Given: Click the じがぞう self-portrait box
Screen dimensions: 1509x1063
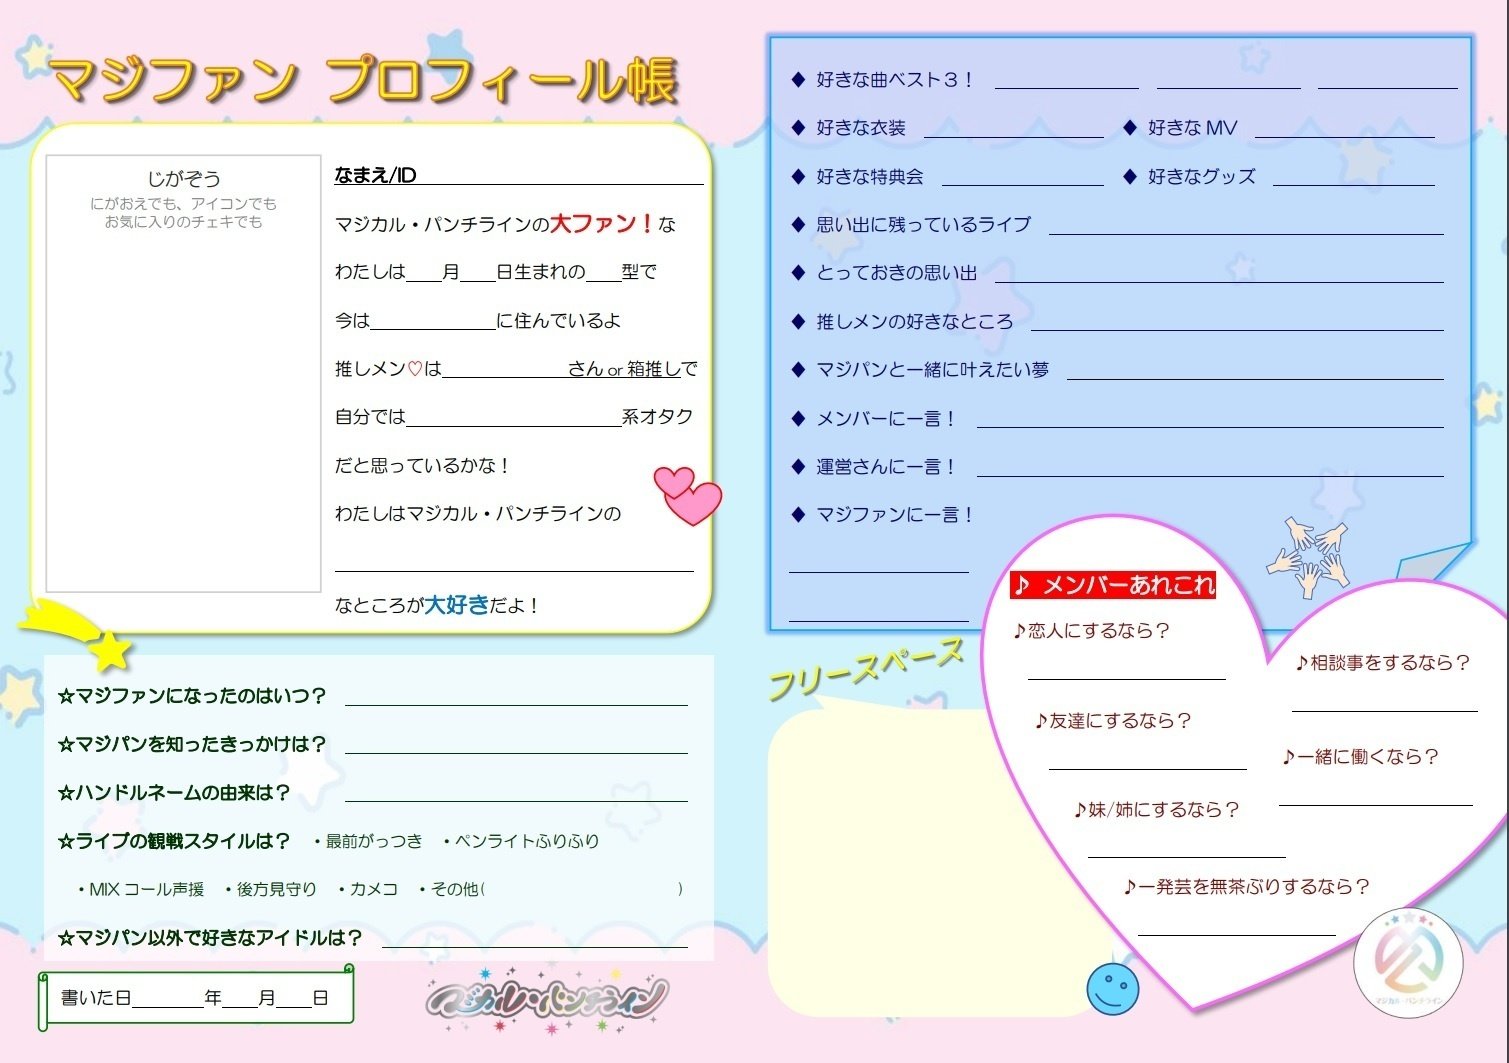Looking at the screenshot, I should click(x=183, y=373).
